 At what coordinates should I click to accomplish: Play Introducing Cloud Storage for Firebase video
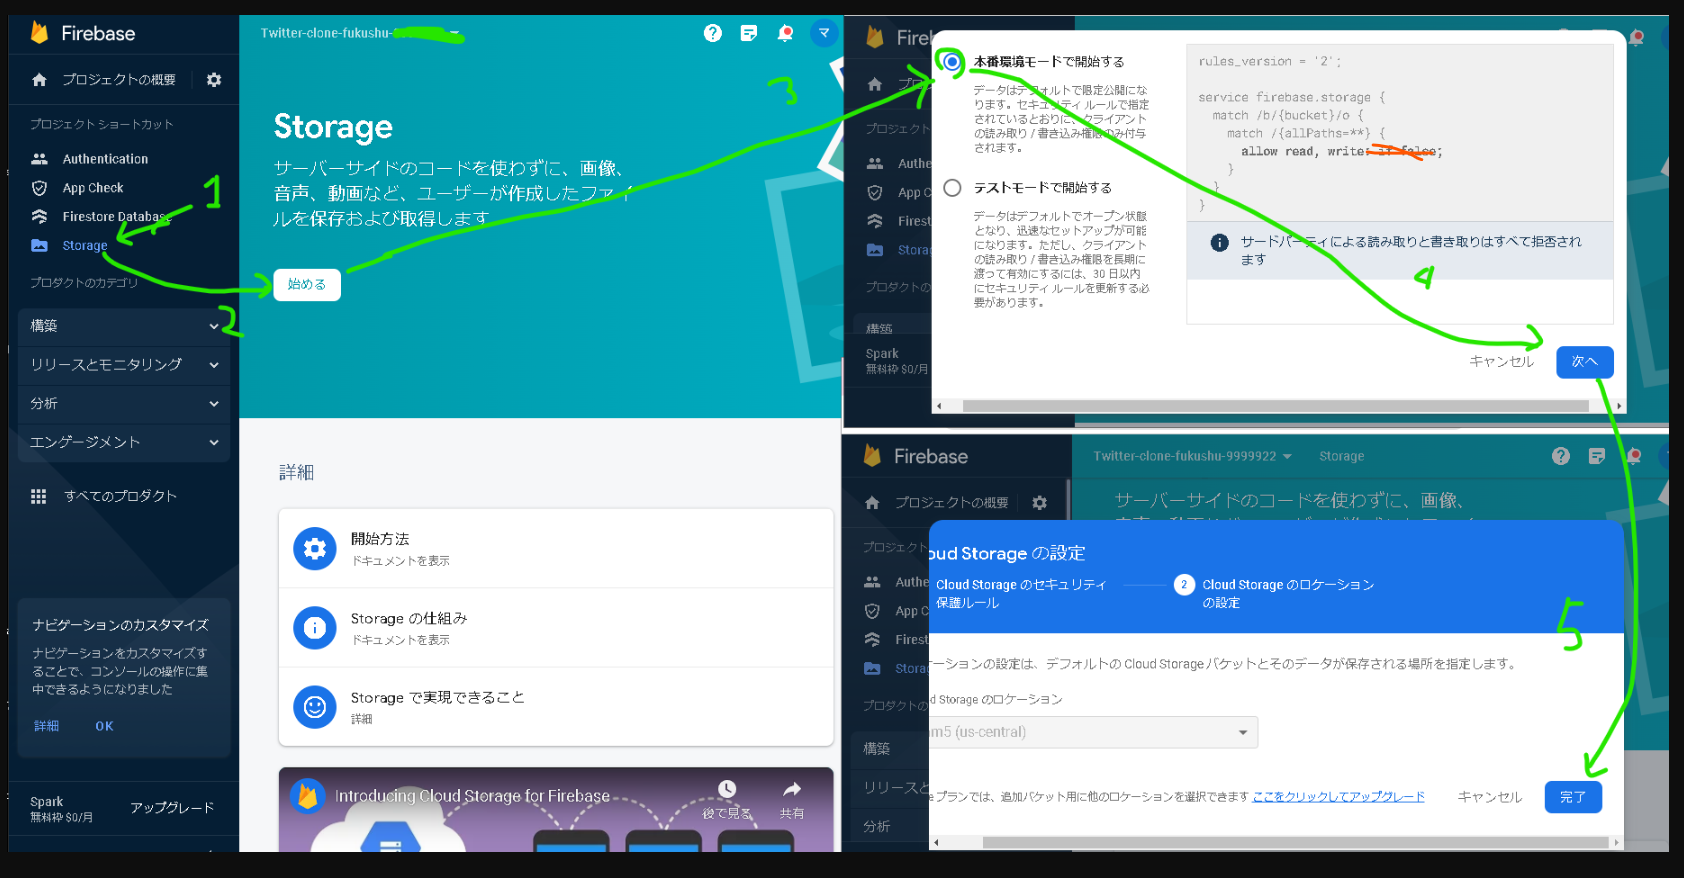tap(556, 810)
